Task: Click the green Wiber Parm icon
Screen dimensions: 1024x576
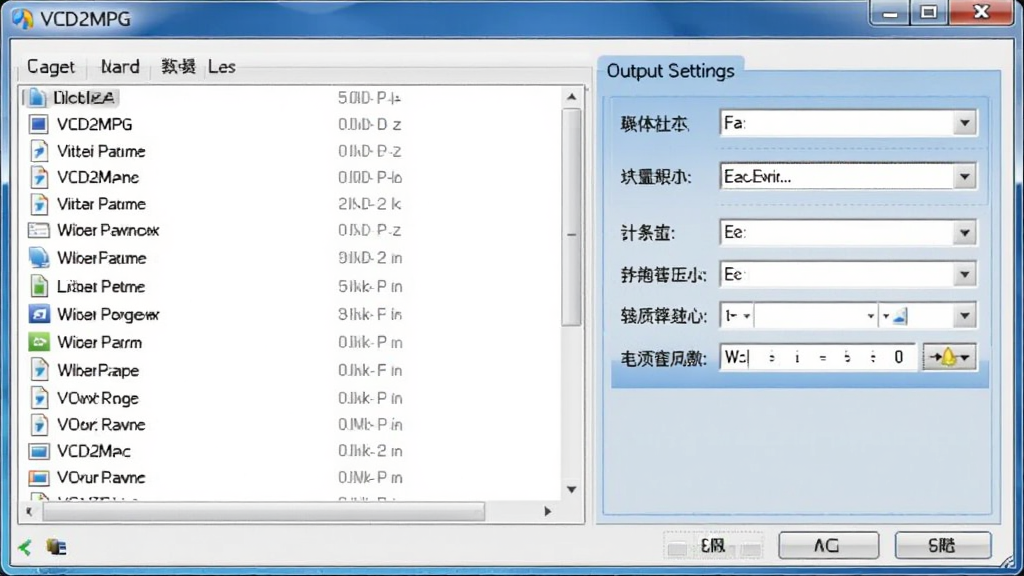Action: tap(39, 342)
